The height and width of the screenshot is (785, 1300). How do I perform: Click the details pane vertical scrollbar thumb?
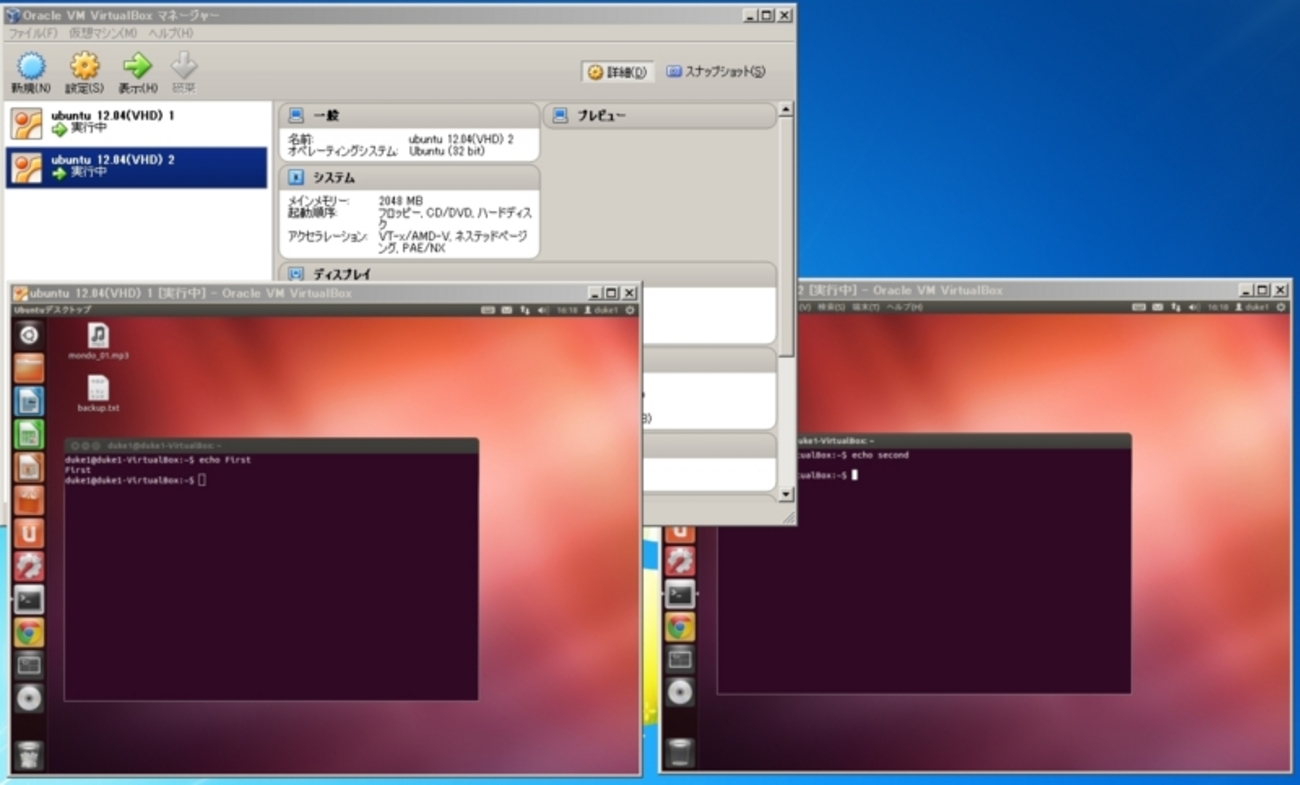(x=786, y=235)
